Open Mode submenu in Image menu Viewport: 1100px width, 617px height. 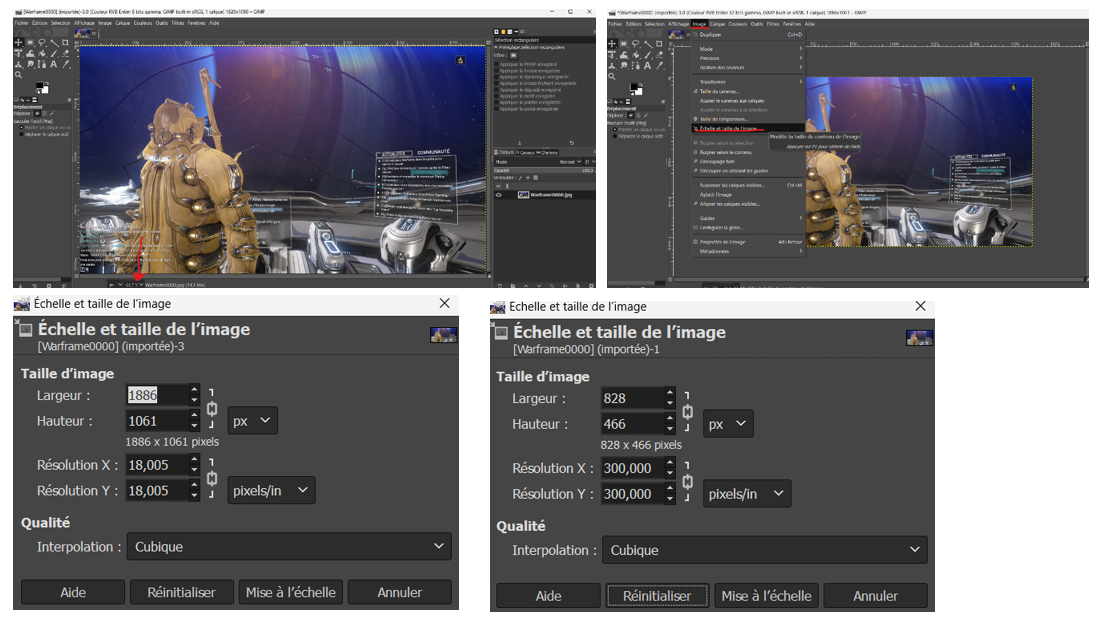[748, 48]
